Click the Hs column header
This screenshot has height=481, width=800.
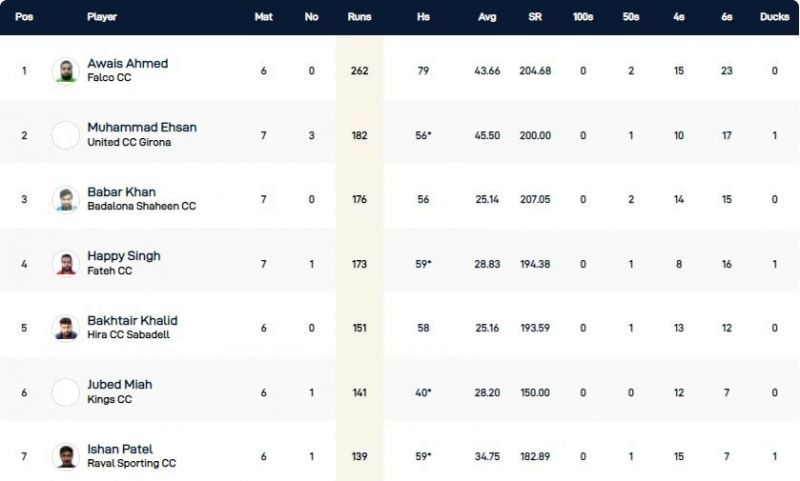pyautogui.click(x=423, y=17)
